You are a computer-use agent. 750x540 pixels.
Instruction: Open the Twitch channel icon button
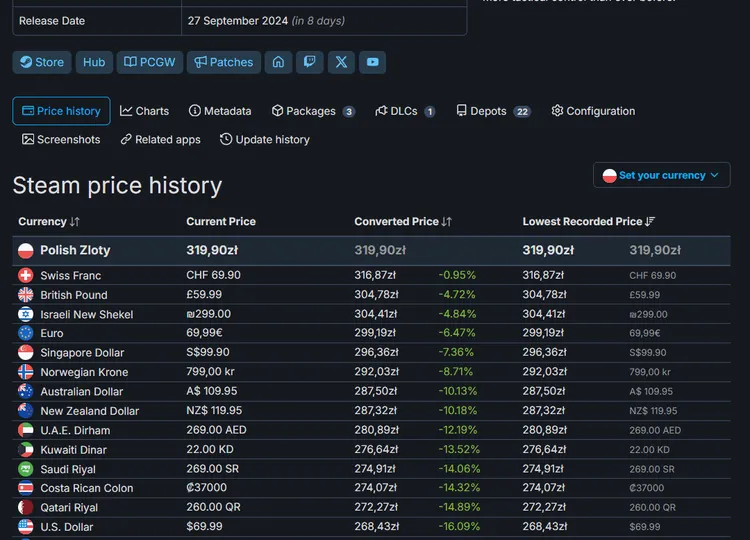tap(309, 62)
